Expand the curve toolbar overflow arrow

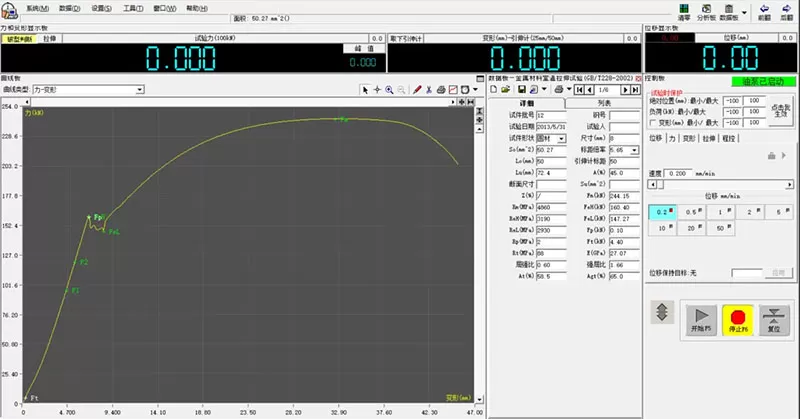[476, 90]
